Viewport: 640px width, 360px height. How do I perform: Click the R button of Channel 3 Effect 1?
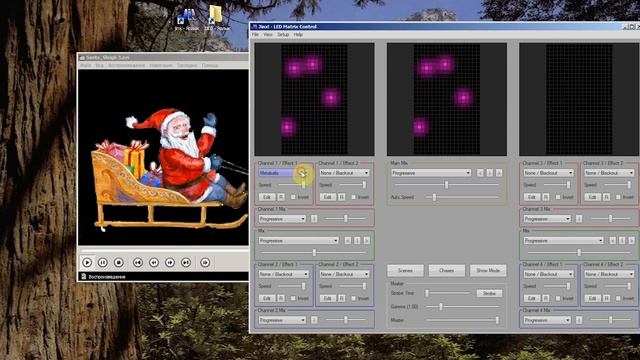click(x=546, y=197)
